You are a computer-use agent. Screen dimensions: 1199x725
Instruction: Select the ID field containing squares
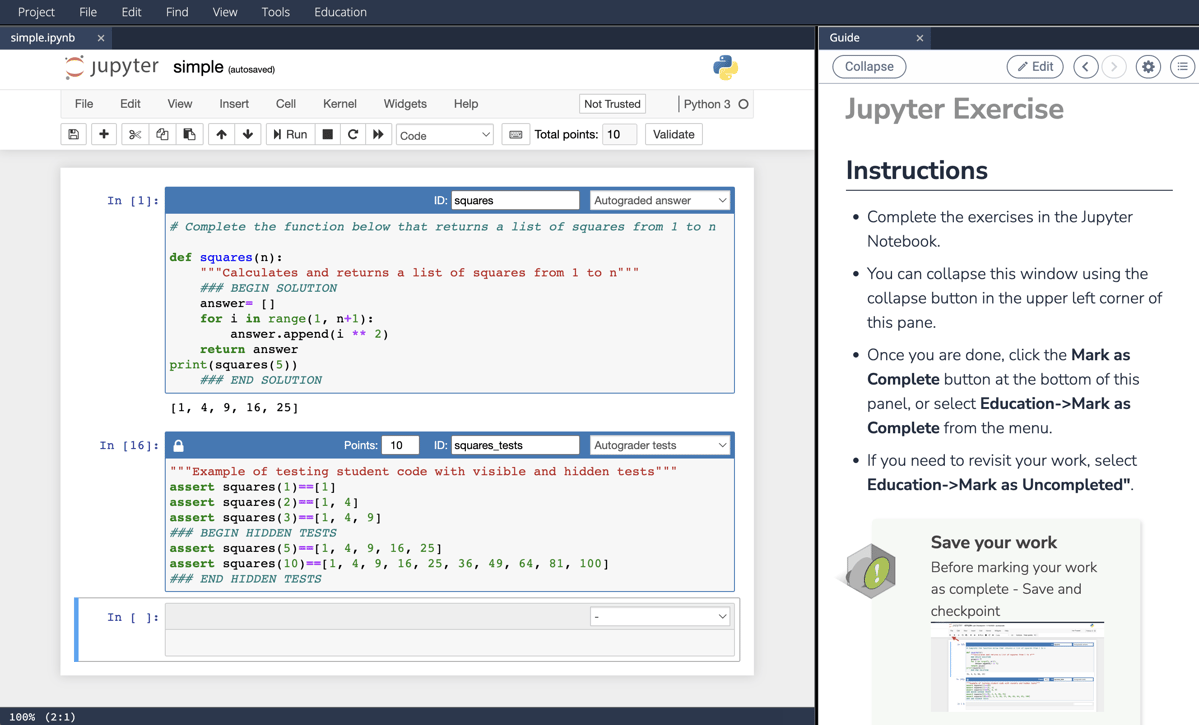pyautogui.click(x=515, y=200)
